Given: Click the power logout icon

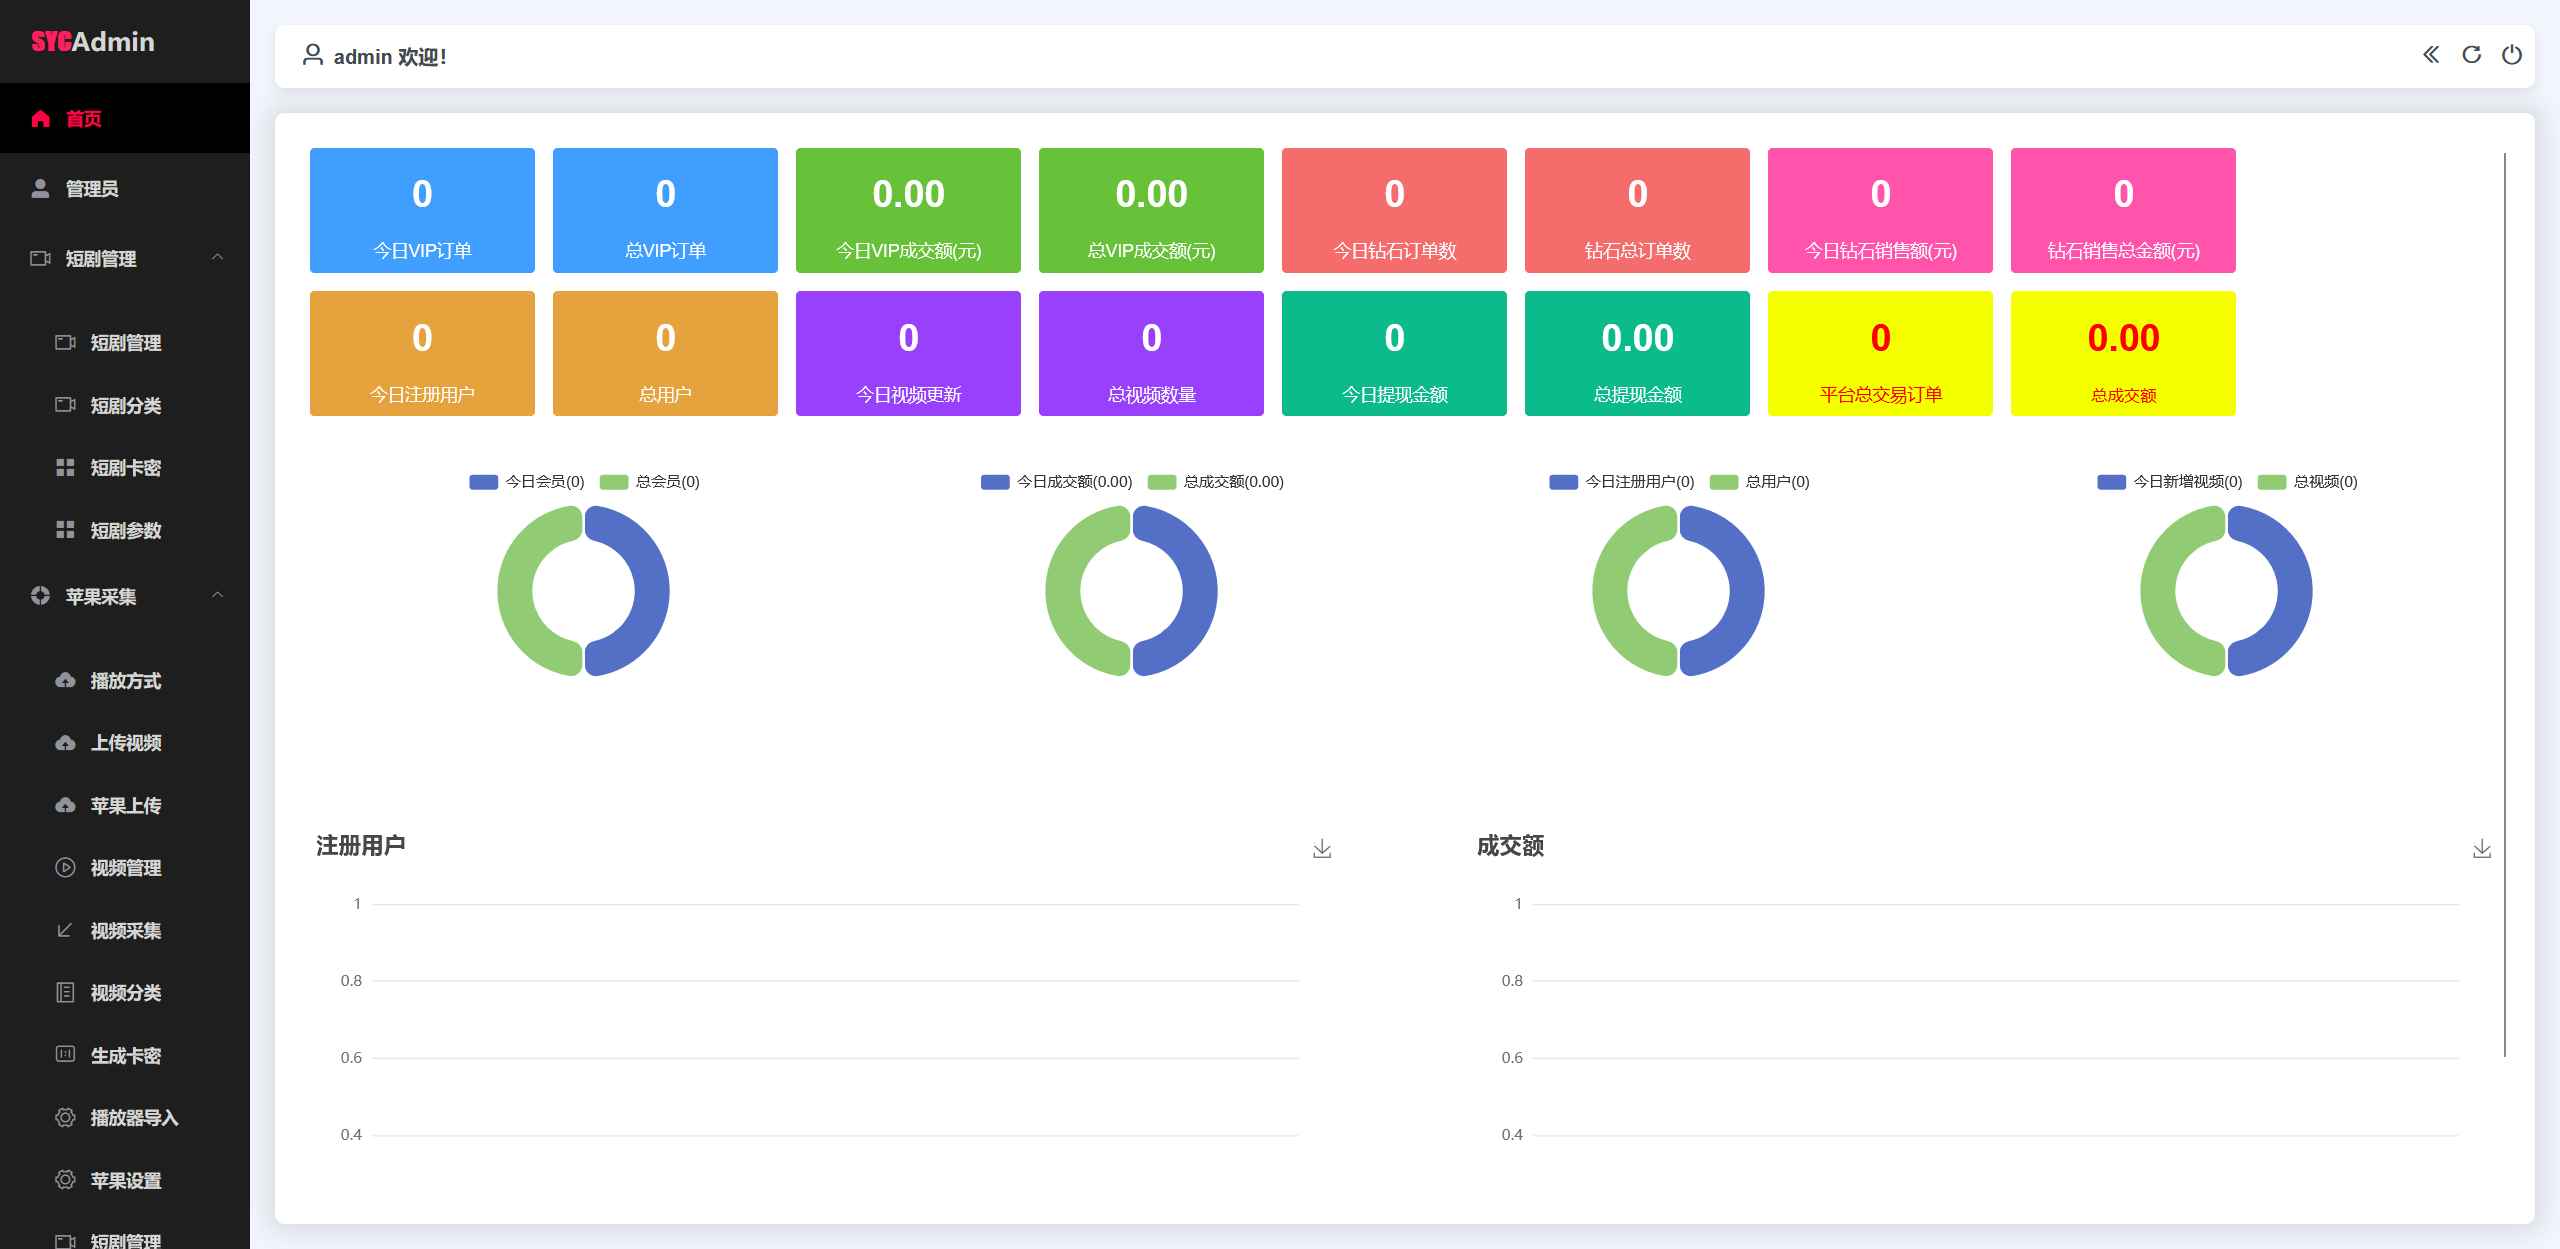Looking at the screenshot, I should tap(2511, 55).
